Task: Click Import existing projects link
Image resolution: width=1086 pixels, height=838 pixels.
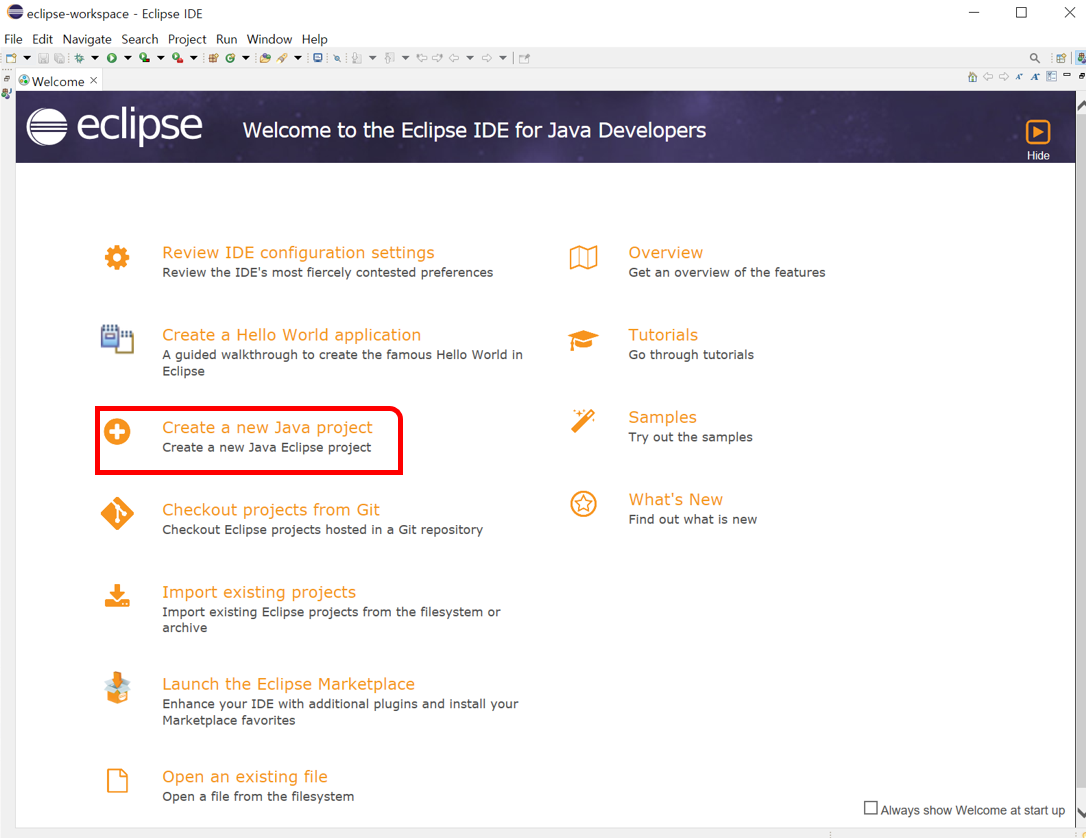Action: [259, 592]
